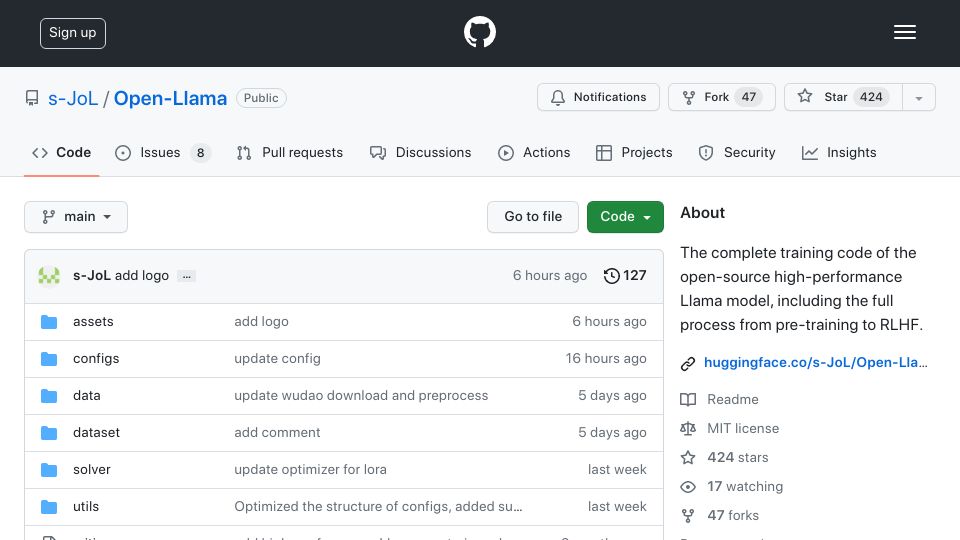Click the solver folder icon
This screenshot has height=540, width=960.
pos(49,470)
